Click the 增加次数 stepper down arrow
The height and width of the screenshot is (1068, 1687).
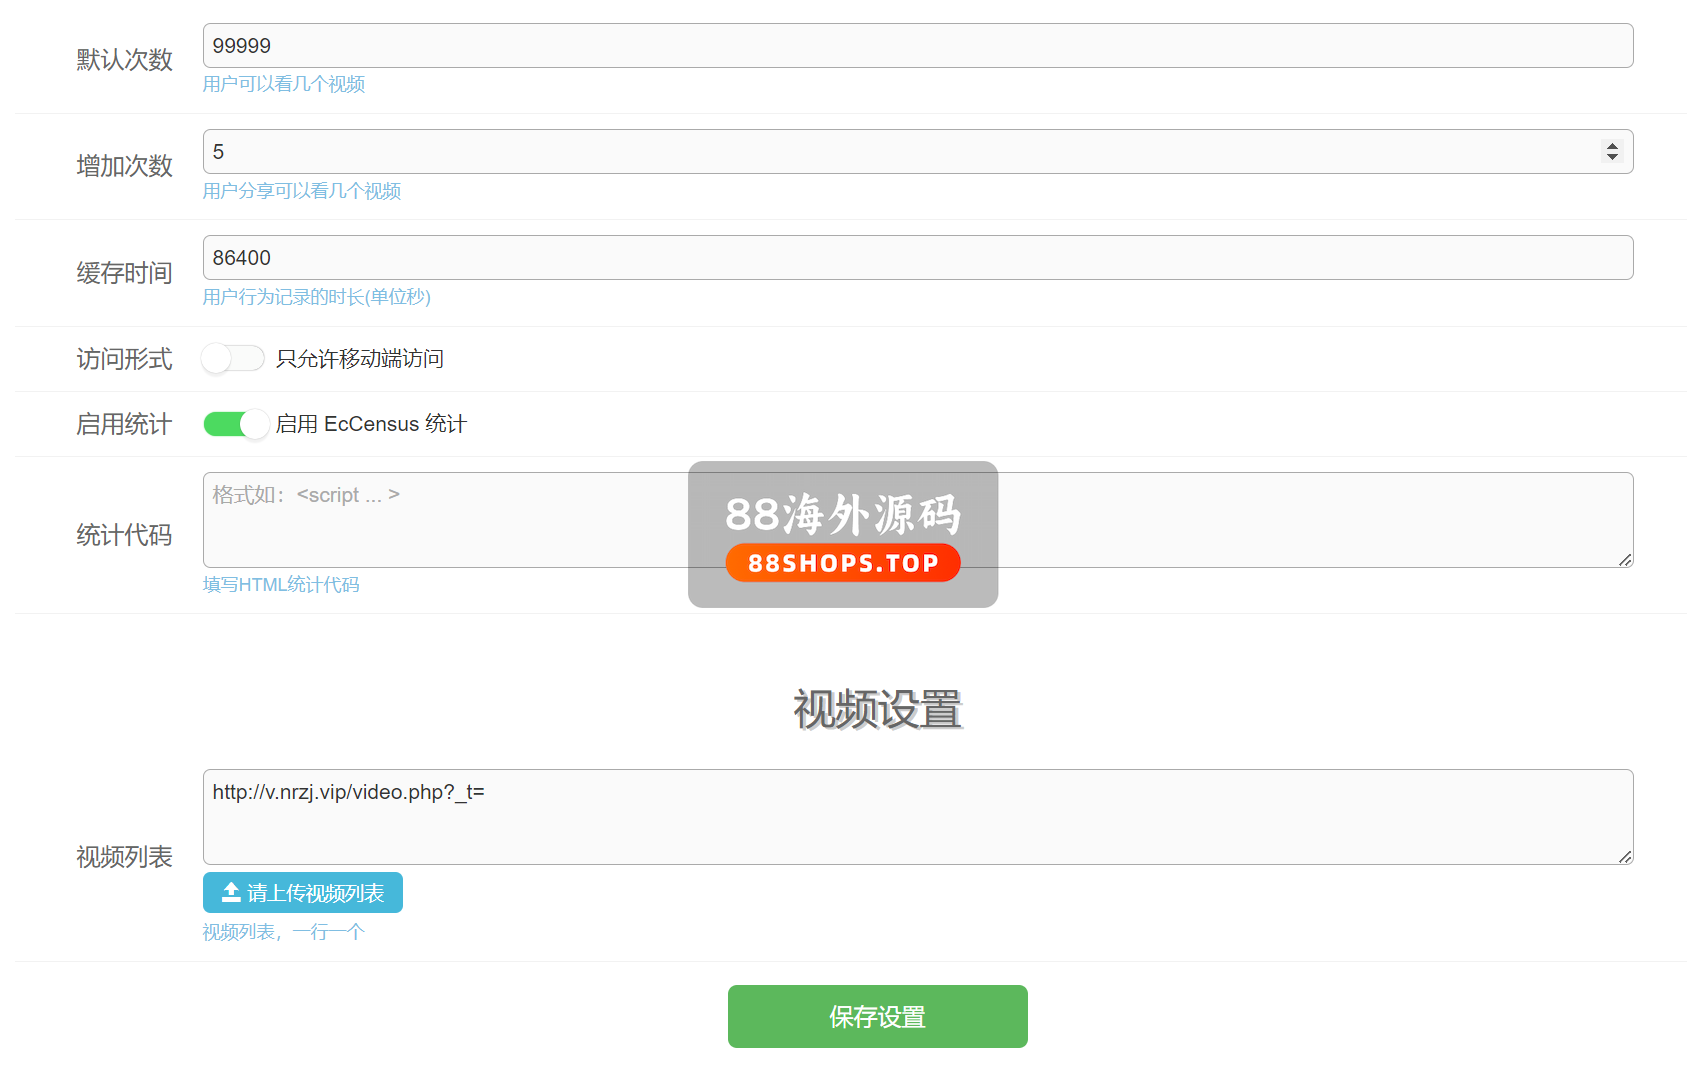(x=1611, y=157)
